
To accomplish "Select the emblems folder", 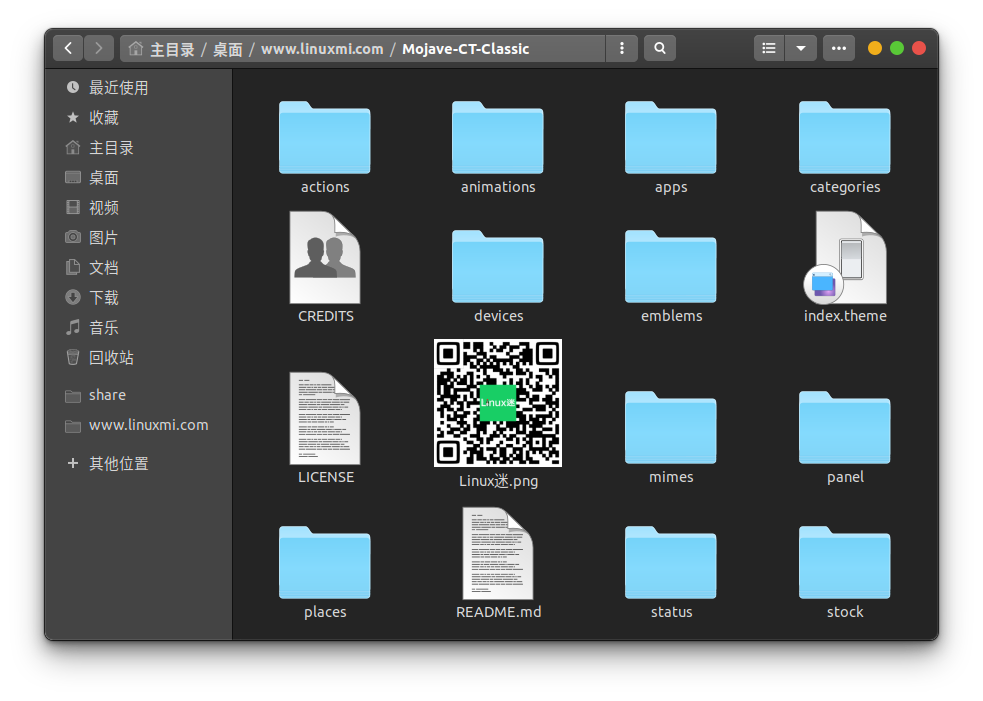I will coord(671,266).
